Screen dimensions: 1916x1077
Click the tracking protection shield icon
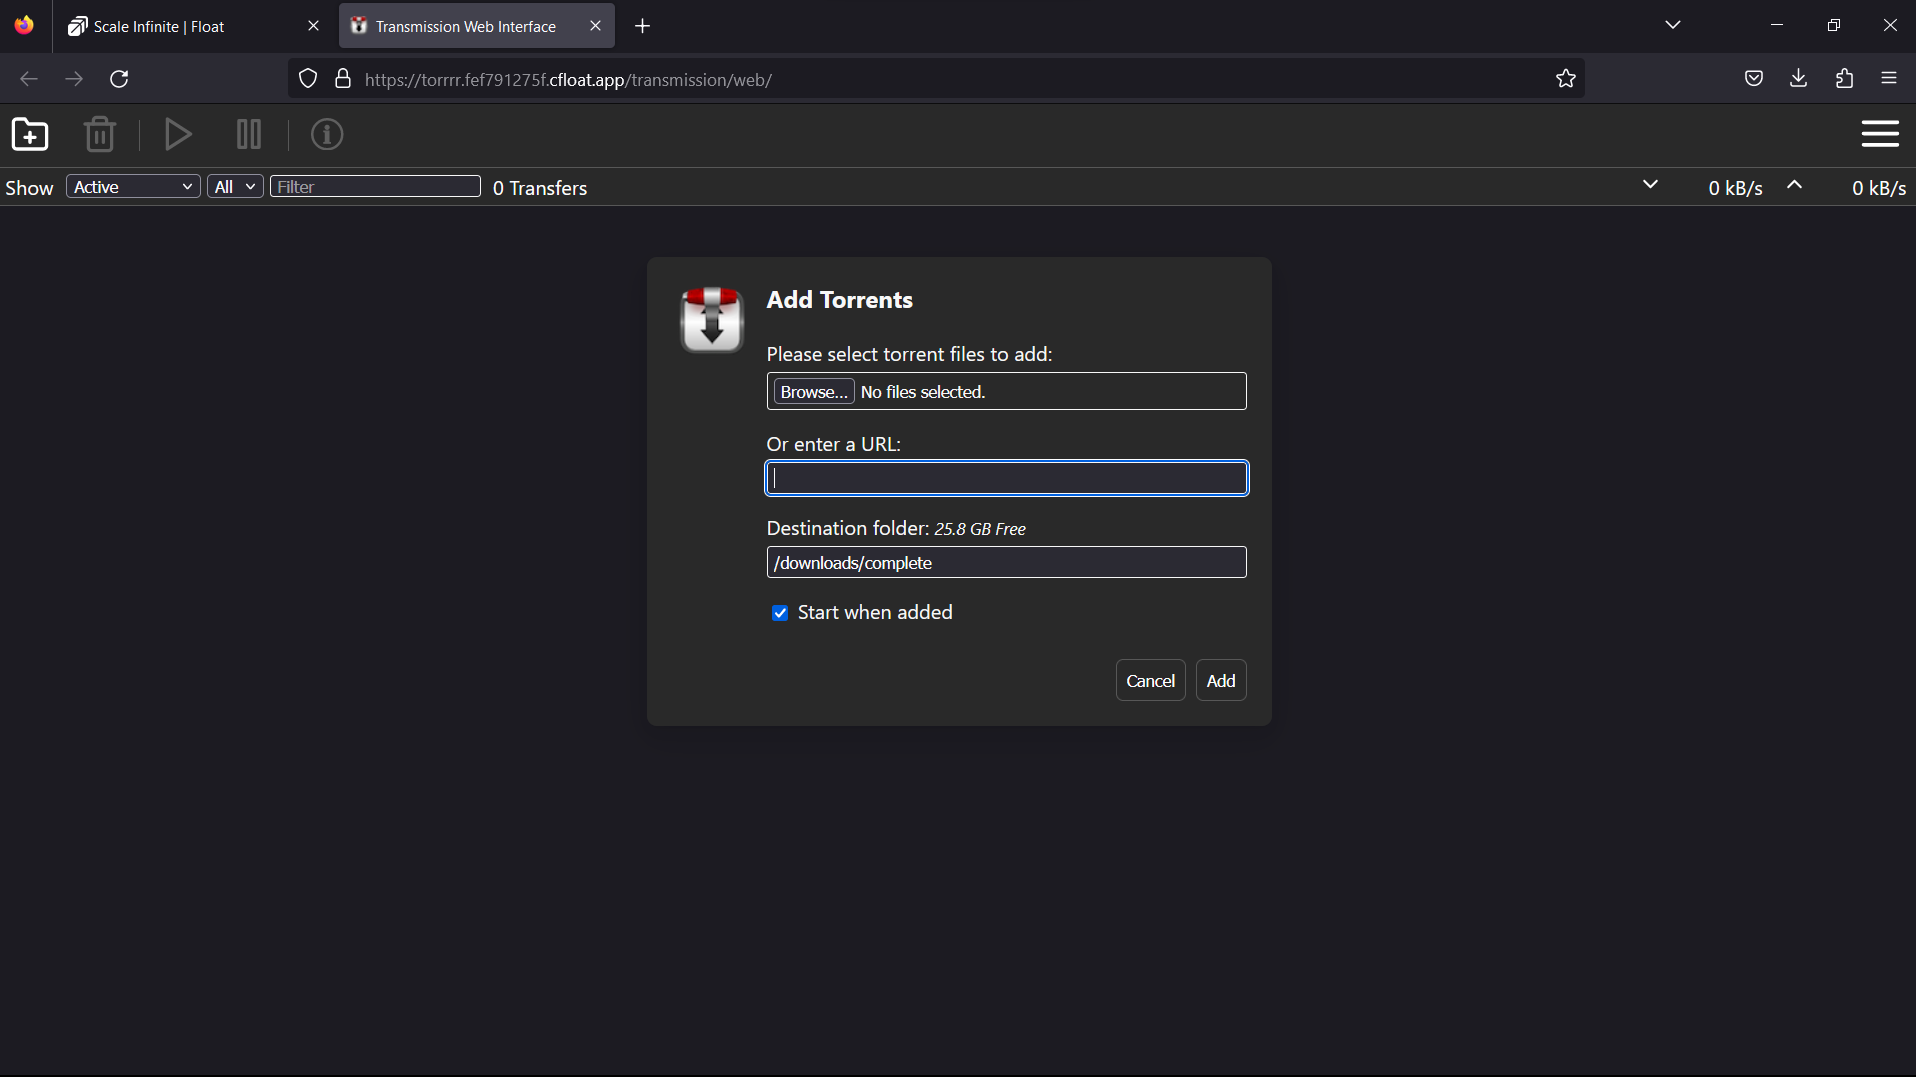308,79
